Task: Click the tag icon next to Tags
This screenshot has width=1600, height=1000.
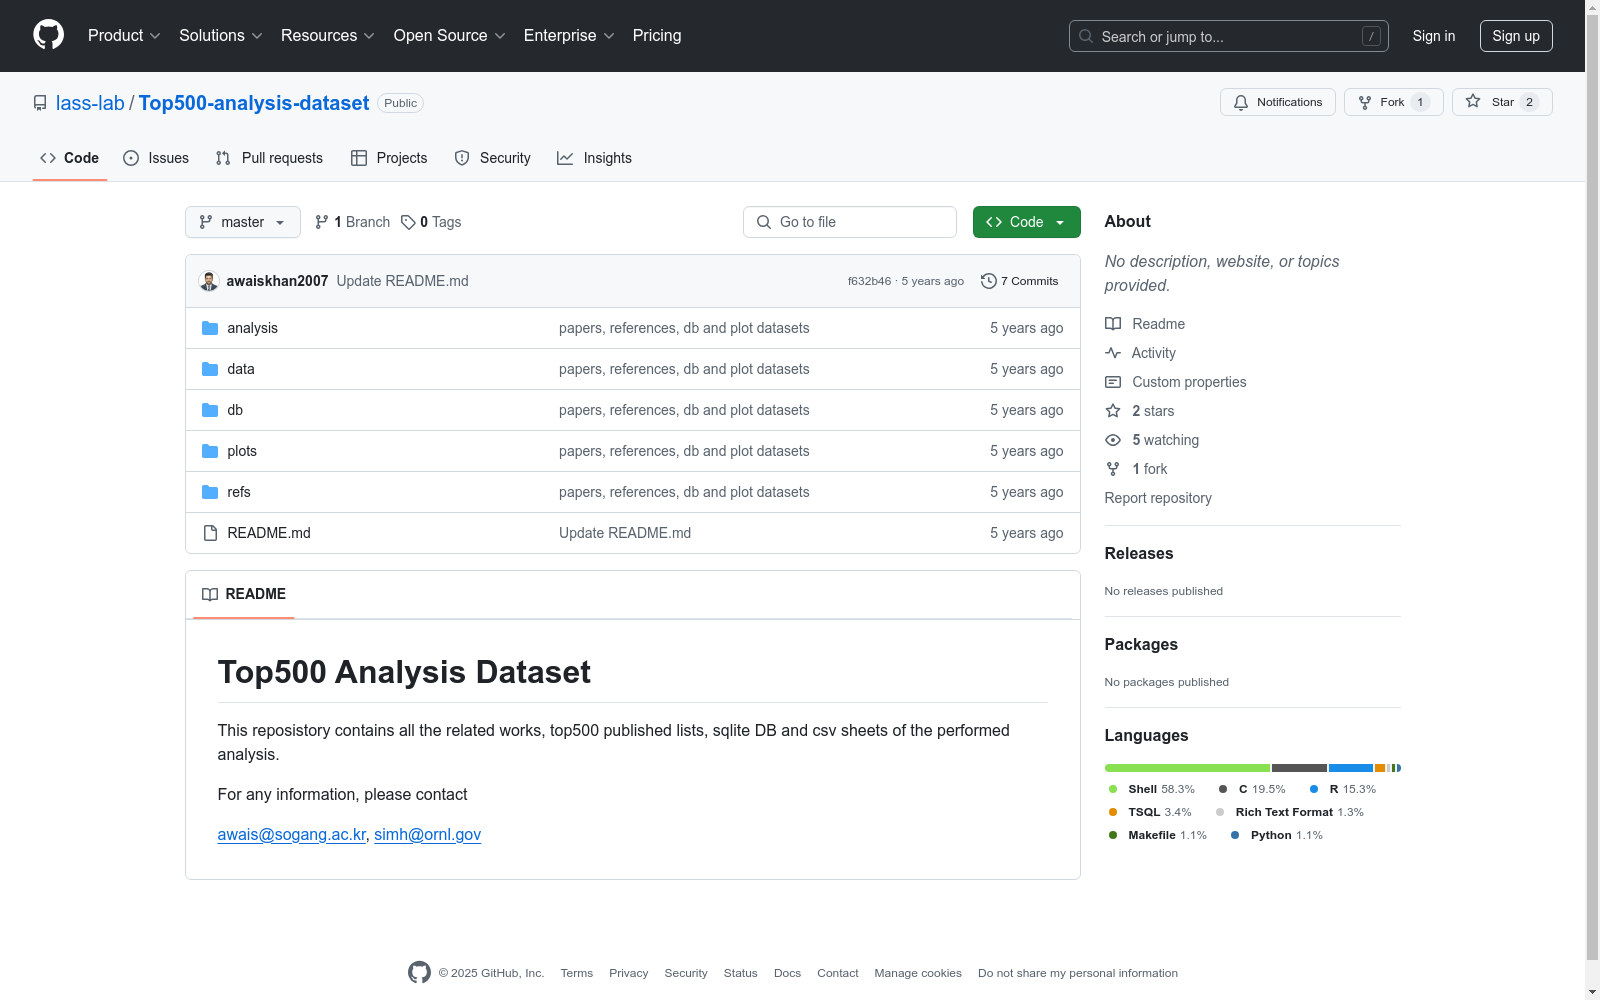Action: [408, 222]
